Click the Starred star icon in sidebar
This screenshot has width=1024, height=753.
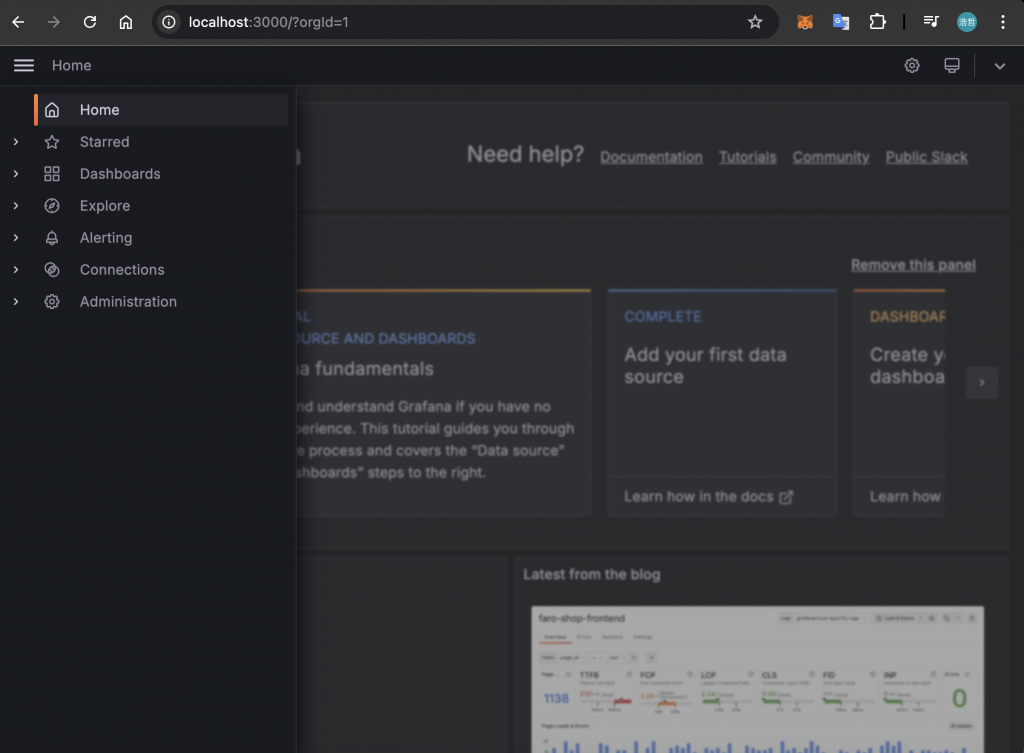coord(52,142)
